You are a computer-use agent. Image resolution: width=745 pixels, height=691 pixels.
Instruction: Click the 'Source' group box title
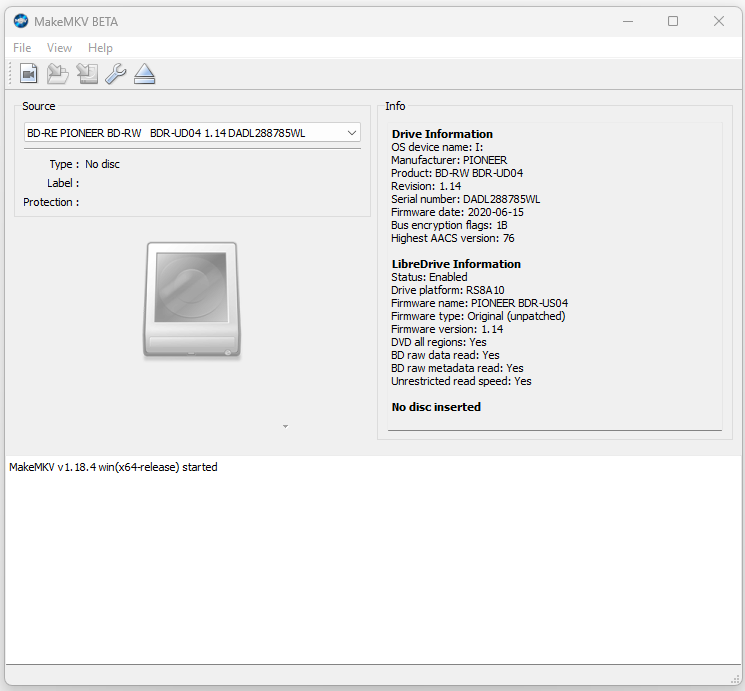(x=39, y=106)
